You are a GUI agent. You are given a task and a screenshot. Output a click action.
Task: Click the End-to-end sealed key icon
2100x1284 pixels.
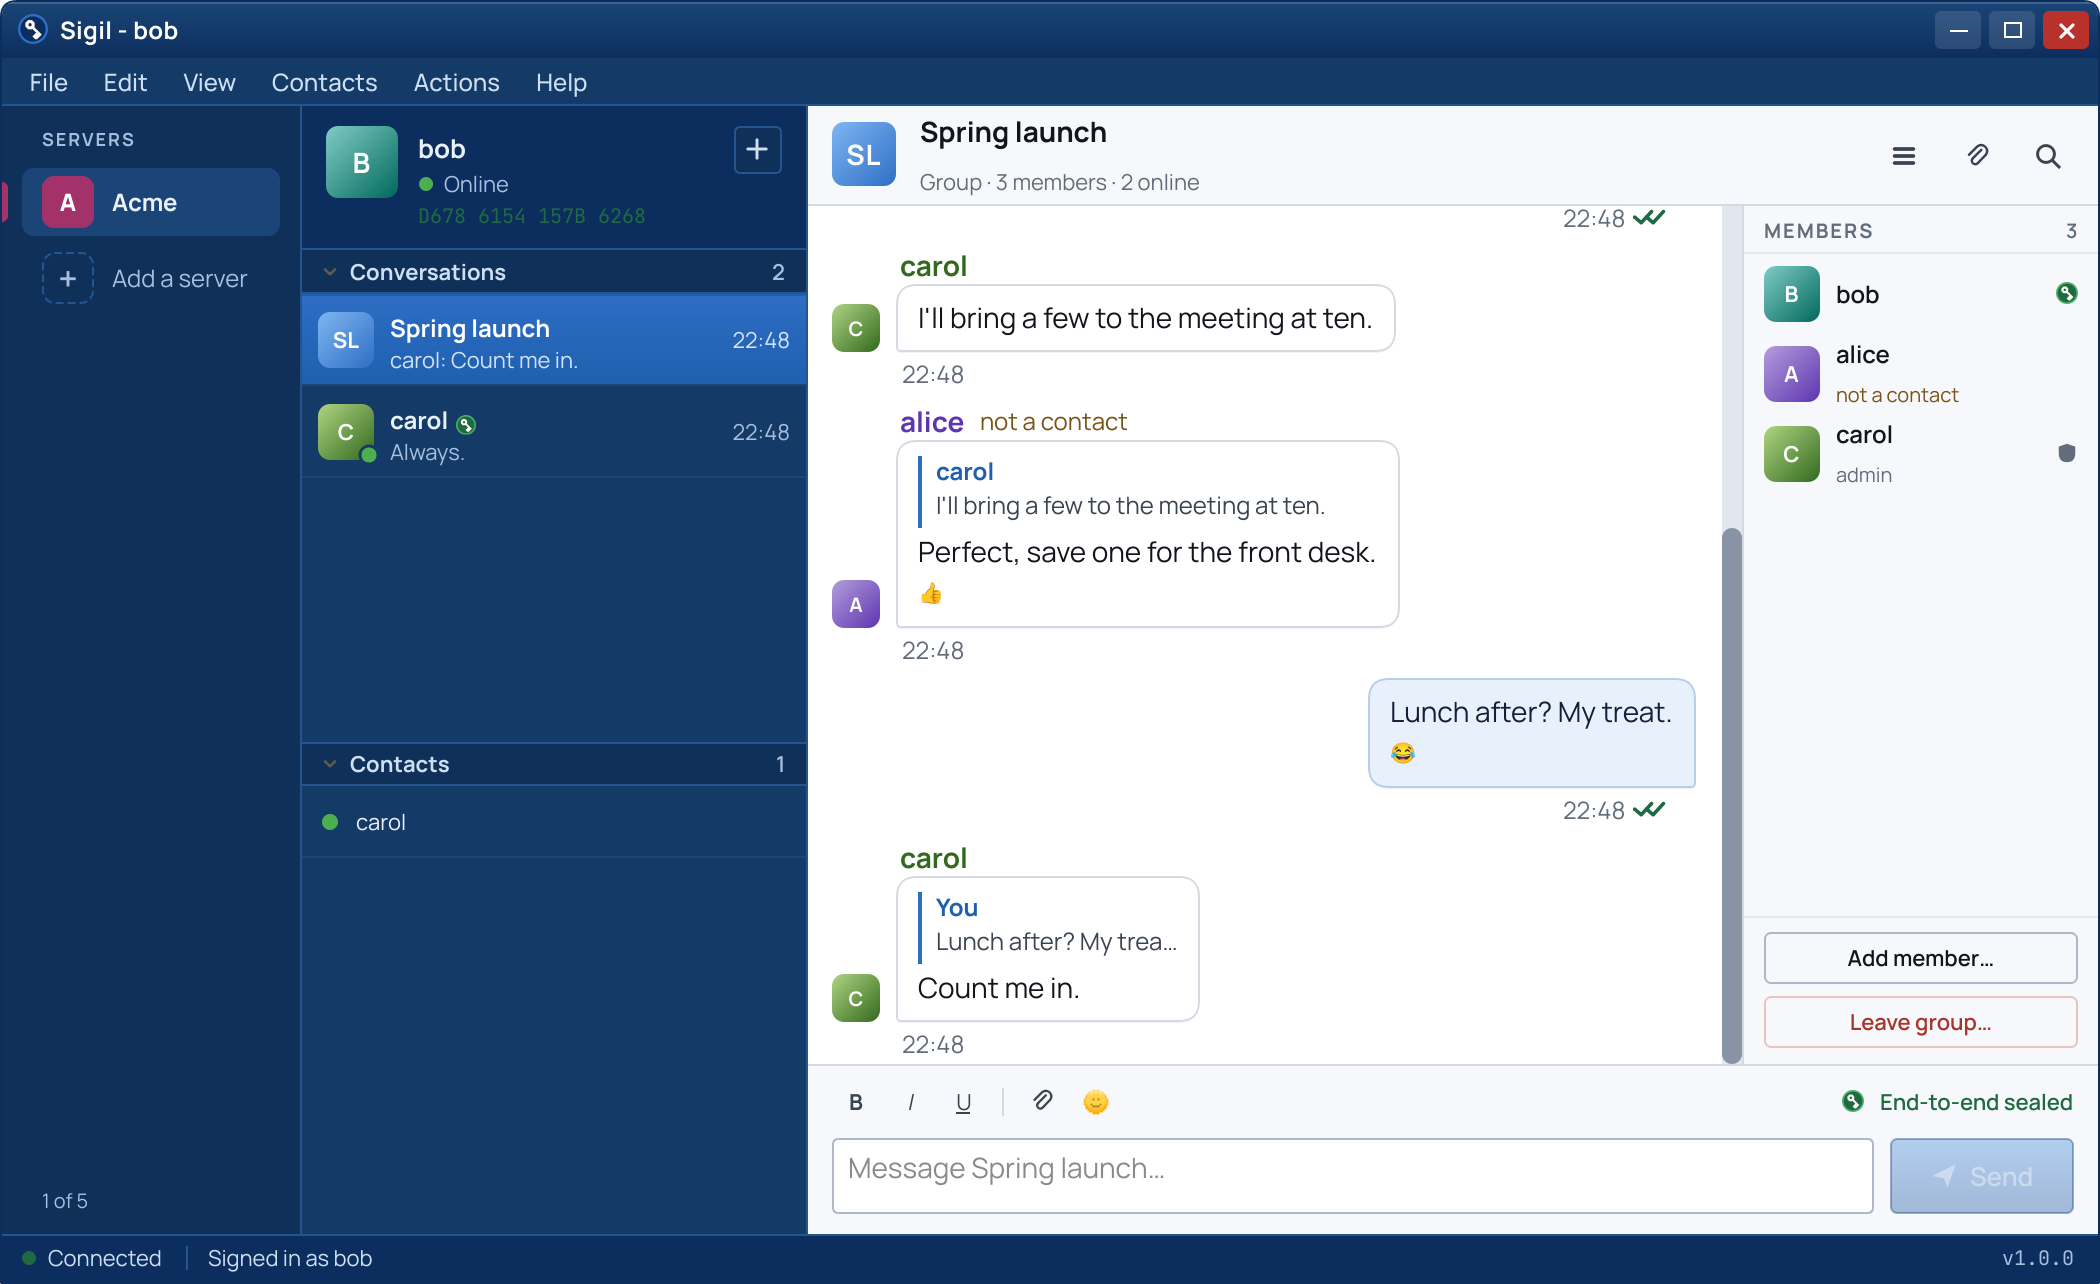click(1853, 1101)
